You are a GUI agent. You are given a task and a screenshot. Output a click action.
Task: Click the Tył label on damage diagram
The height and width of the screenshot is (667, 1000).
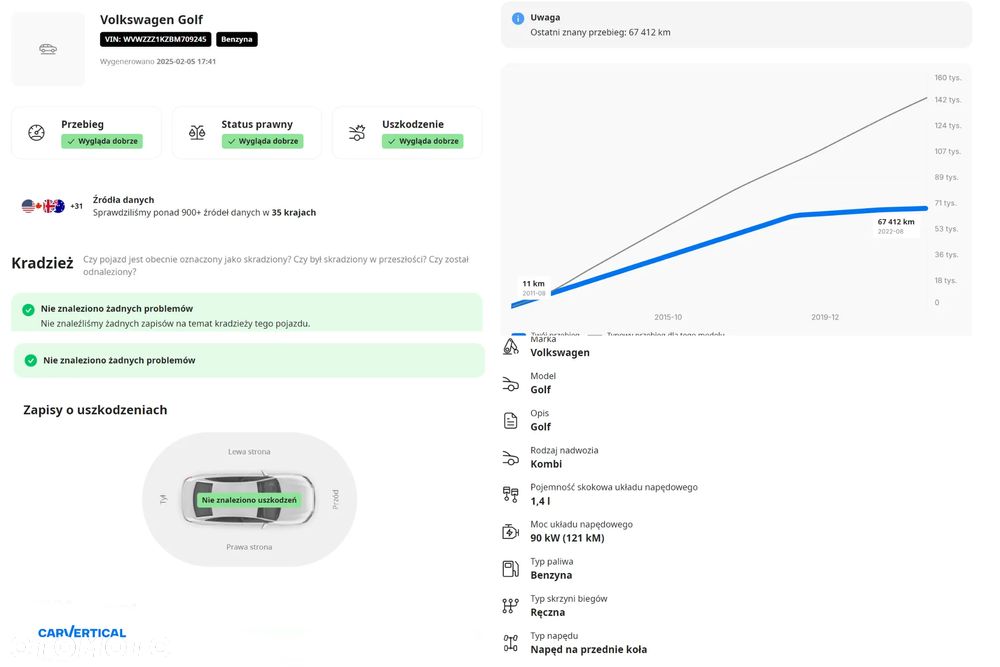(163, 499)
